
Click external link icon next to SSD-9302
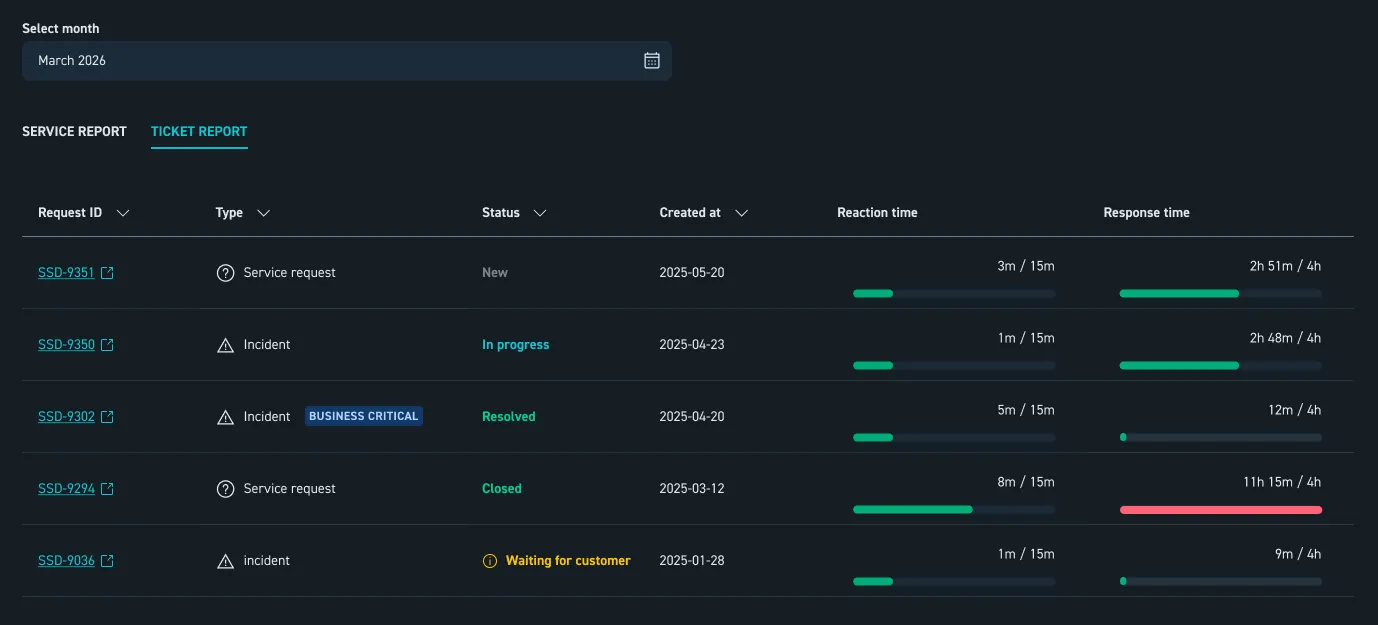point(108,417)
